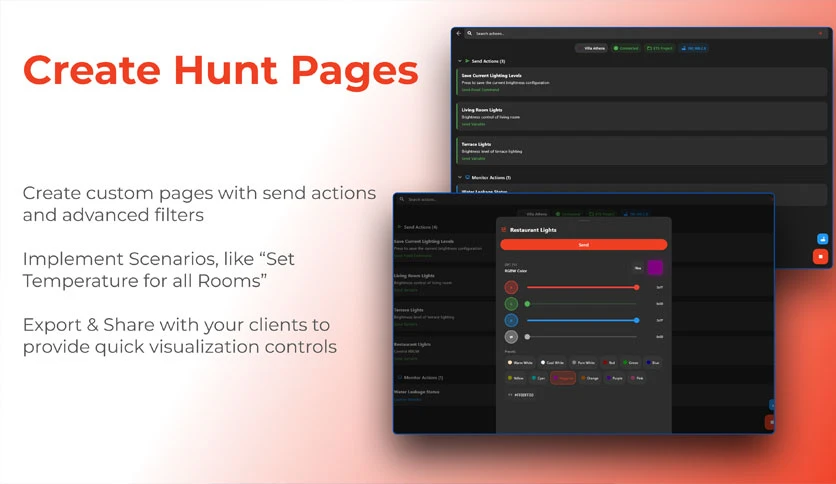Screen dimensions: 836x484
Task: Open Living Room Lights card in rear window
Action: coord(642,116)
